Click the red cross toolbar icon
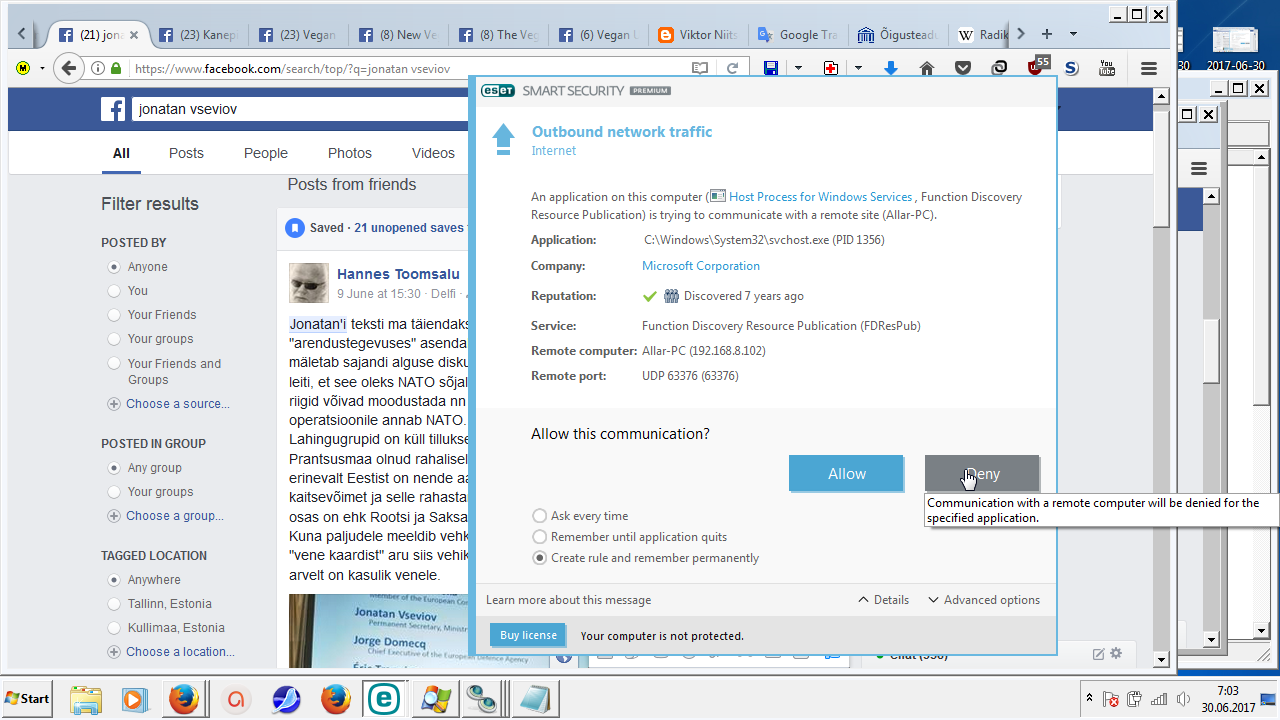Screen dimensions: 1280x720 pos(831,68)
